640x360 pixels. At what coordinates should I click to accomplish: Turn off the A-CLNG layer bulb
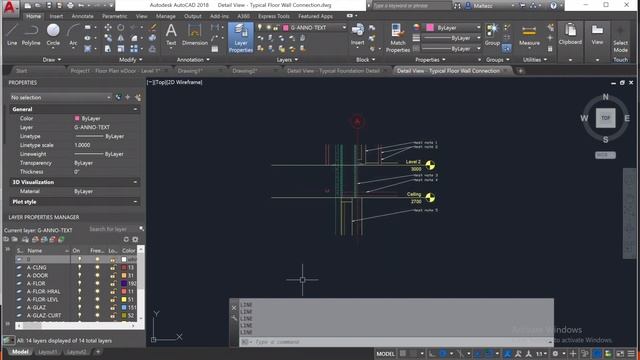point(80,268)
